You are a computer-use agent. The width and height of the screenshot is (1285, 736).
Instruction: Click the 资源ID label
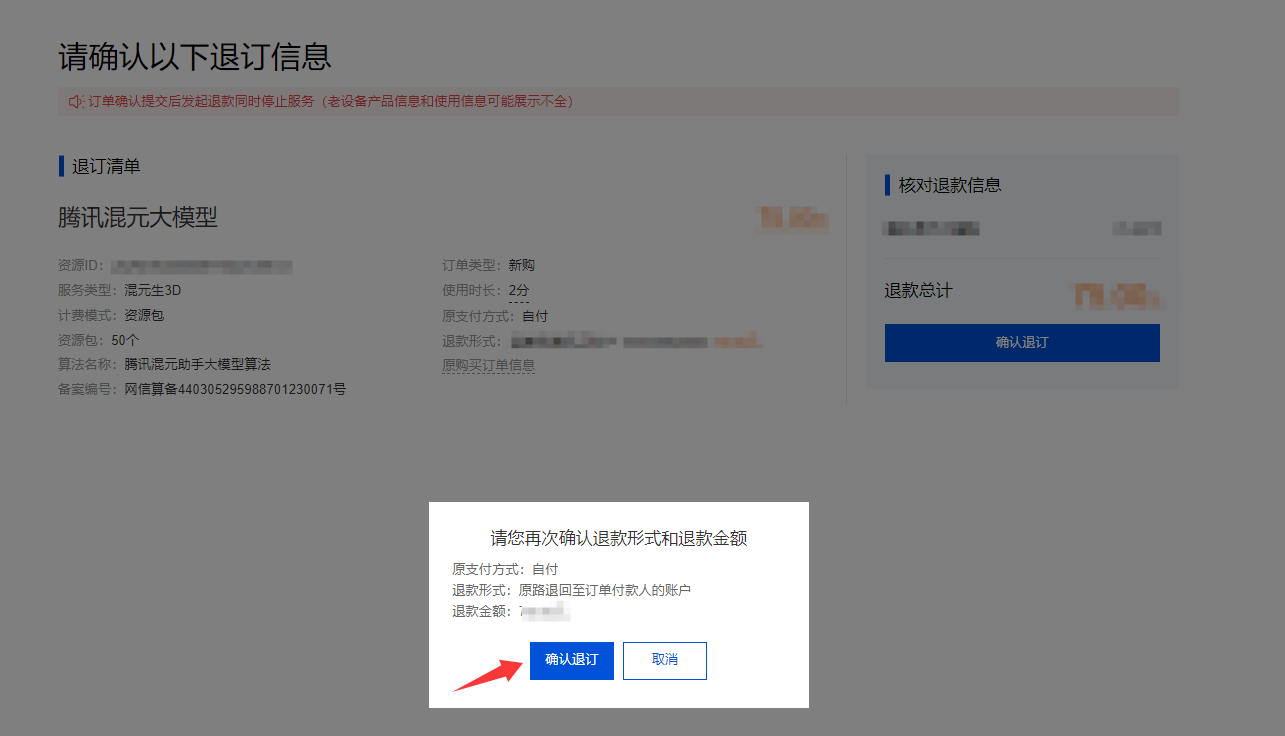81,266
